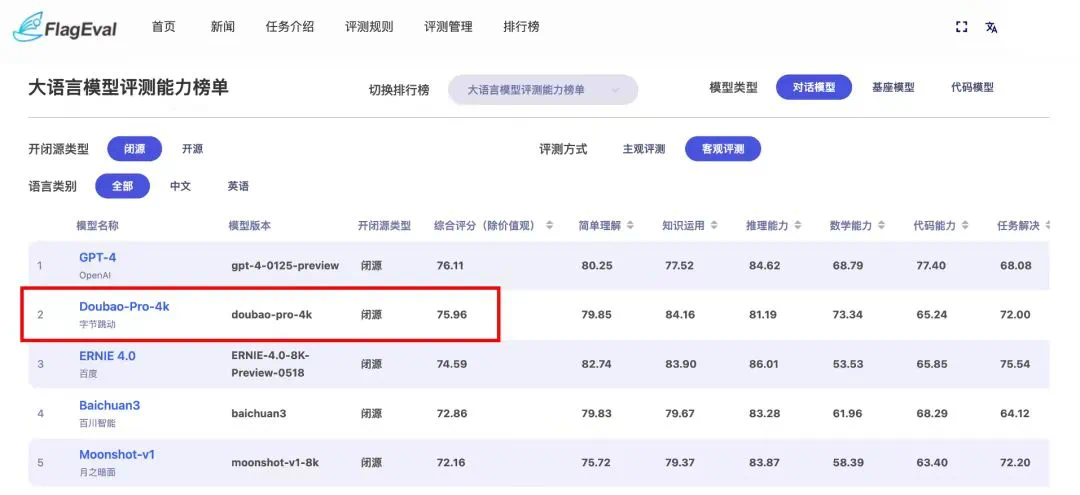1080x495 pixels.
Task: Click the FlagEval logo icon
Action: point(28,27)
